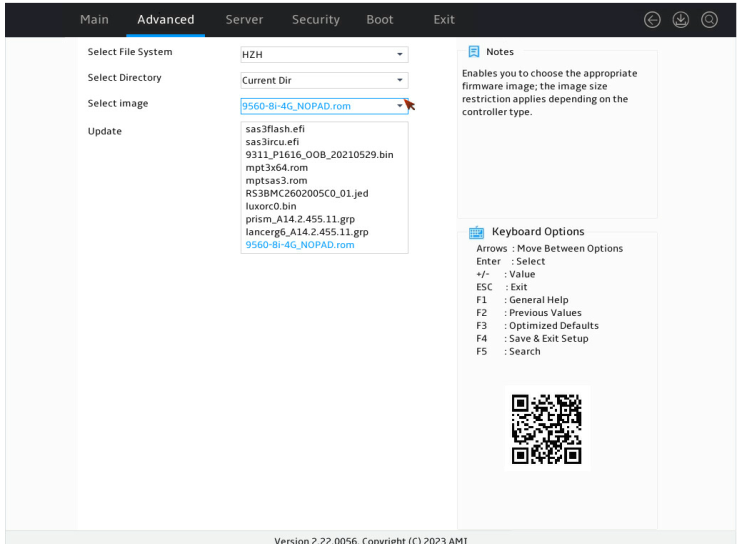737x544 pixels.
Task: Open the Boot tab
Action: [379, 20]
